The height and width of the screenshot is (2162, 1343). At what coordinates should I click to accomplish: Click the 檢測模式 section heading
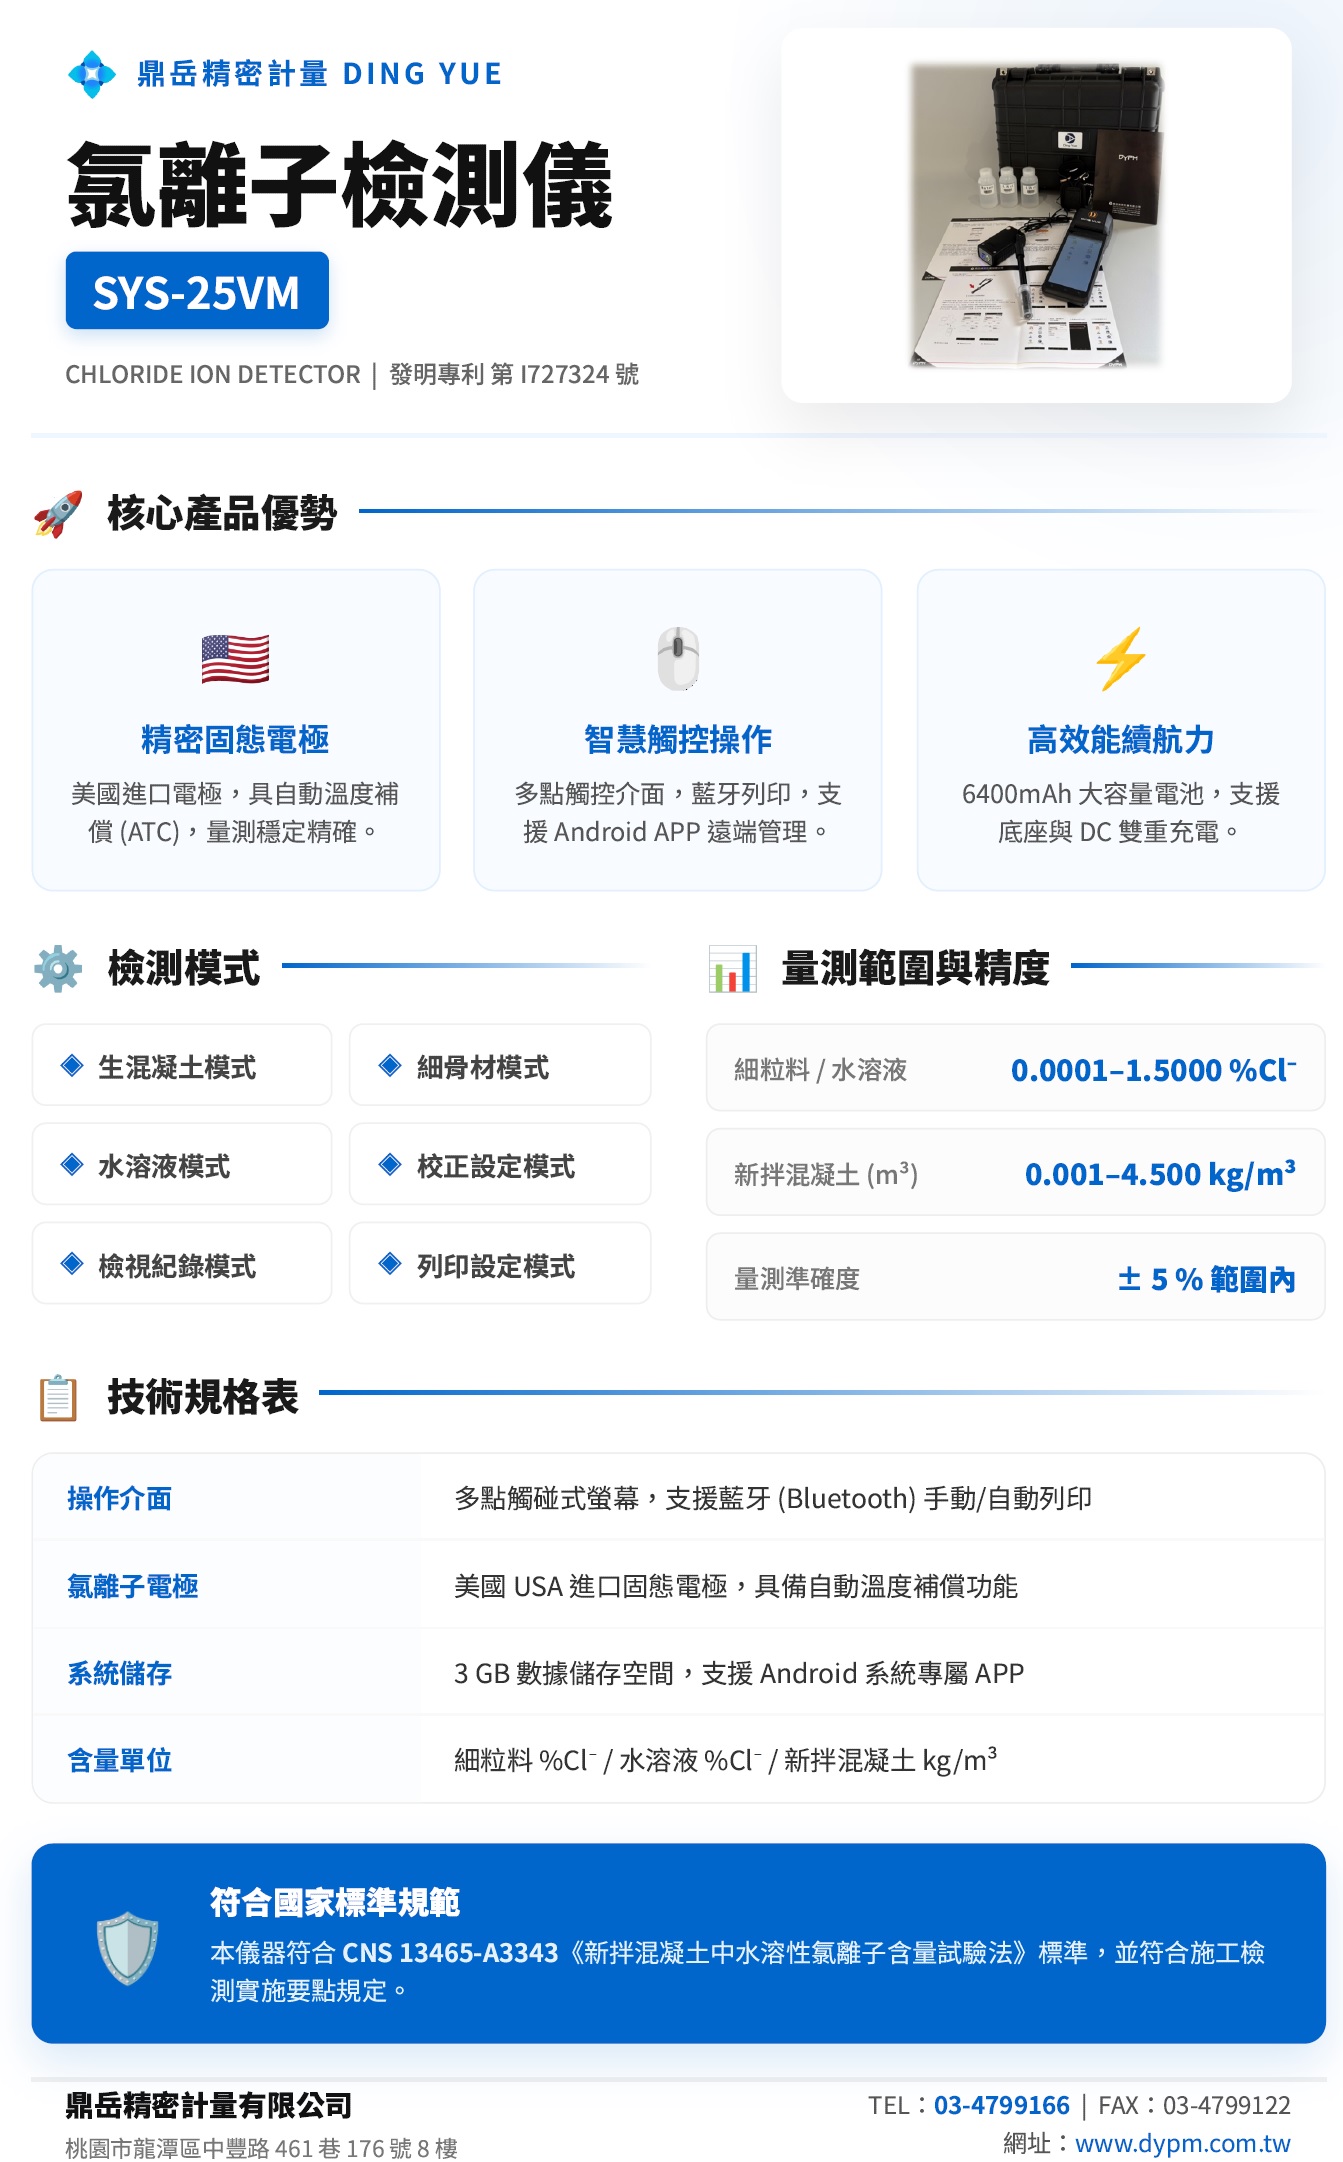pyautogui.click(x=184, y=968)
